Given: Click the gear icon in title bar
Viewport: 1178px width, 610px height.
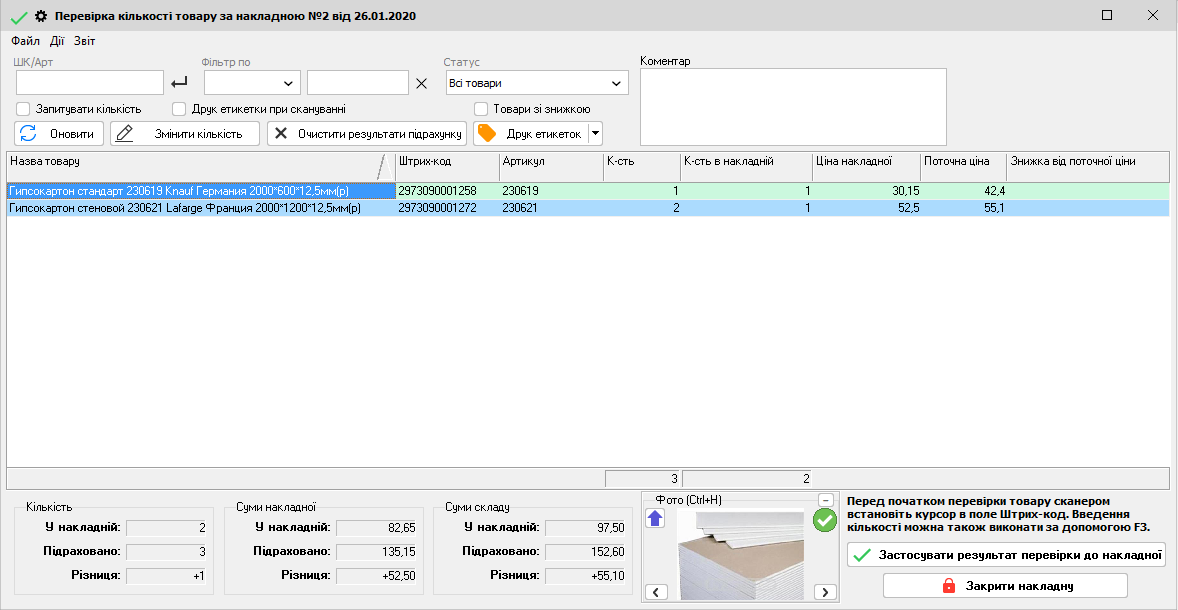Looking at the screenshot, I should coord(41,16).
